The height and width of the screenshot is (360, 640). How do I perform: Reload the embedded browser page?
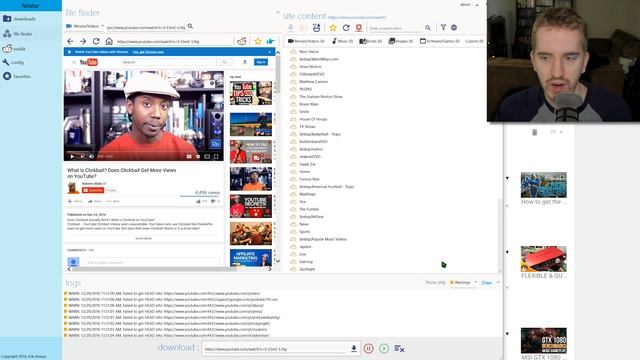[96, 41]
